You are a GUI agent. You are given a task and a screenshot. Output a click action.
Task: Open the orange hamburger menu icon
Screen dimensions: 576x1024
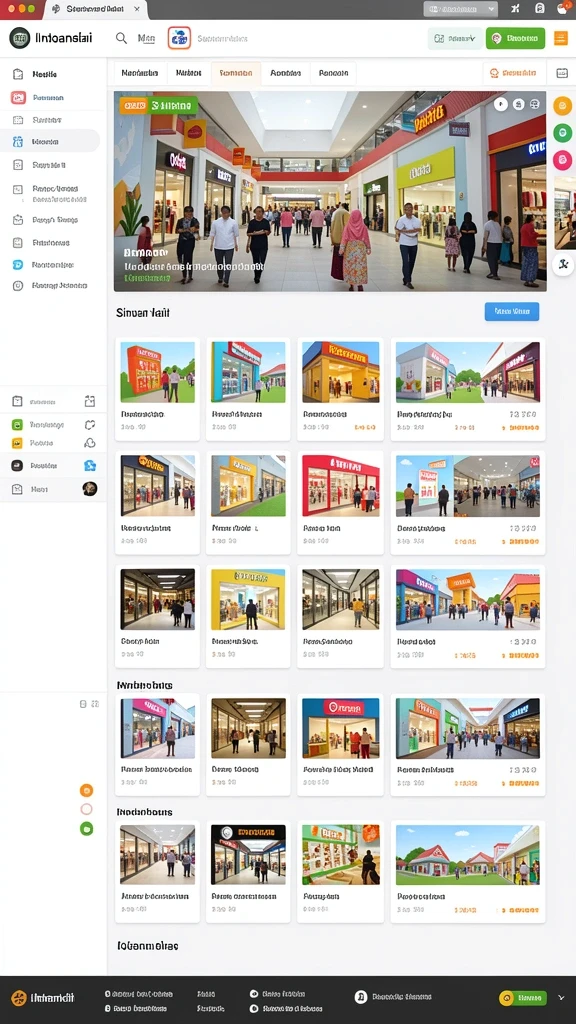point(560,38)
